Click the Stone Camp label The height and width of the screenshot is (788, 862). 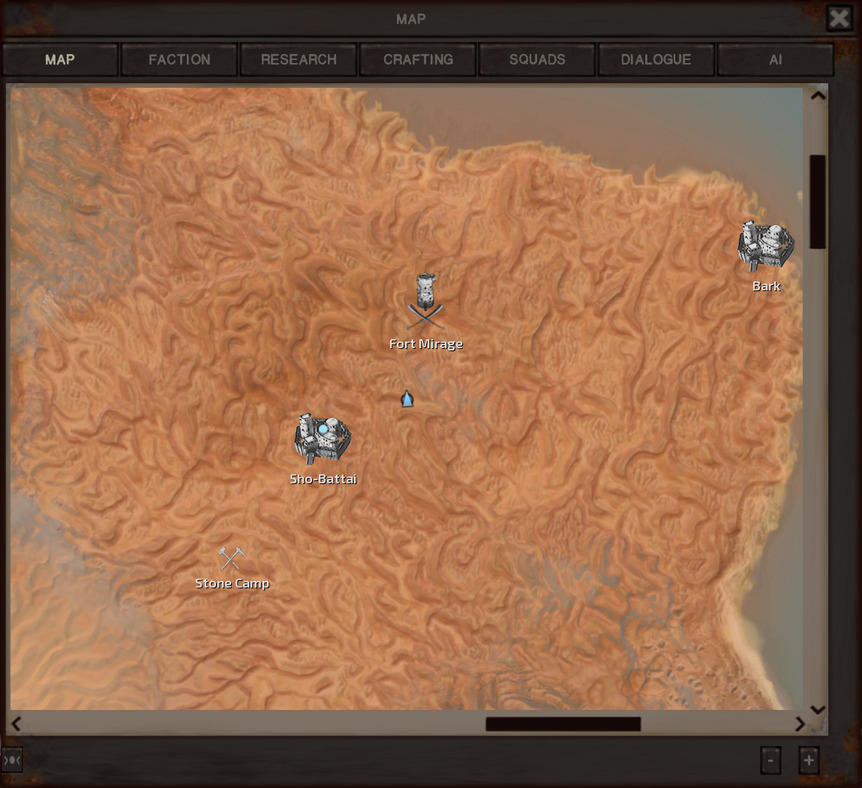(x=232, y=583)
